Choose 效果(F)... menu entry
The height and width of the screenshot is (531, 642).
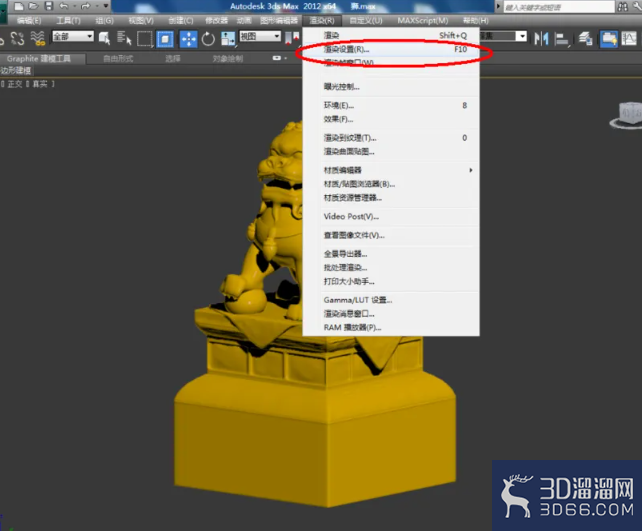pyautogui.click(x=391, y=119)
